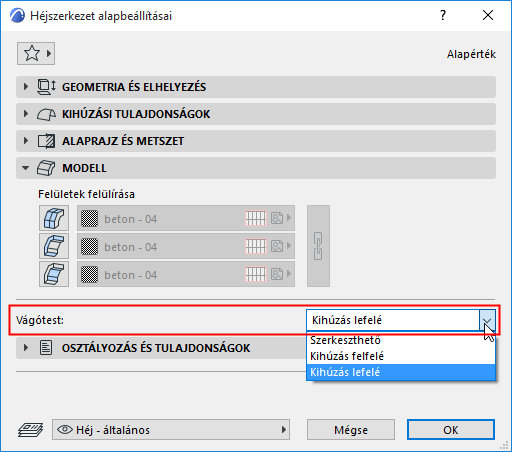Click the Mégse cancel button
512x452 pixels.
[x=351, y=430]
